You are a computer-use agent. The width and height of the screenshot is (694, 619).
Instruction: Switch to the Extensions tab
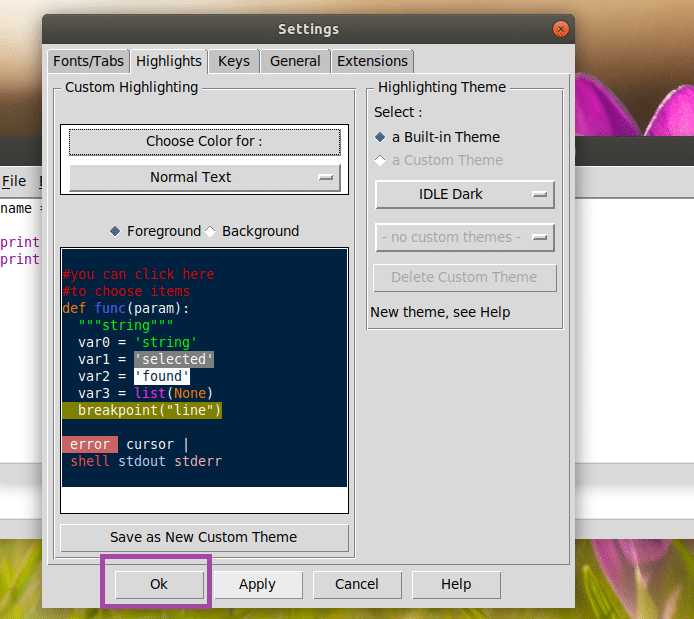372,61
